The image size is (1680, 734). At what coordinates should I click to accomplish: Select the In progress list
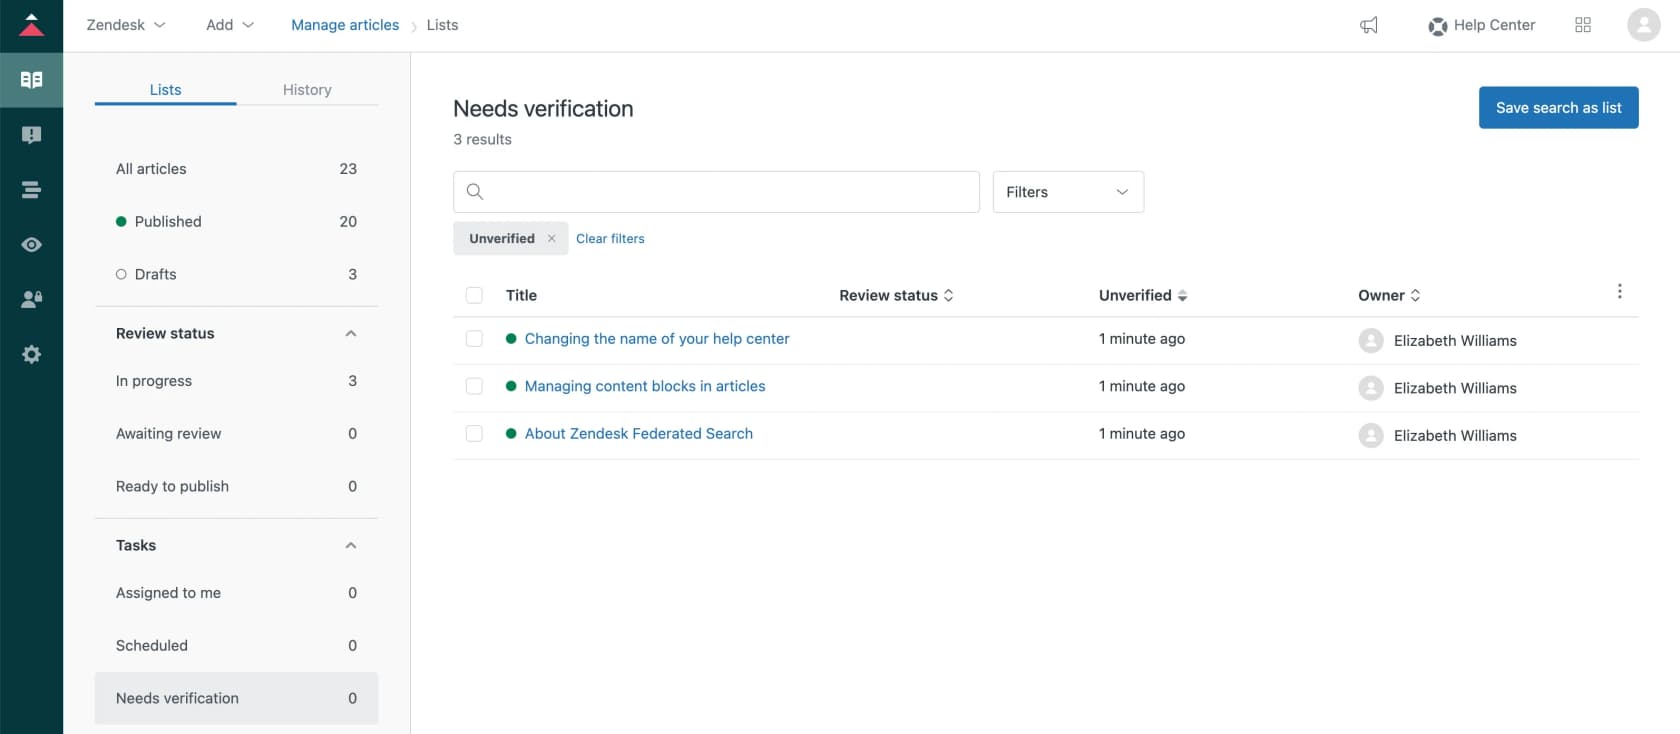tap(236, 381)
